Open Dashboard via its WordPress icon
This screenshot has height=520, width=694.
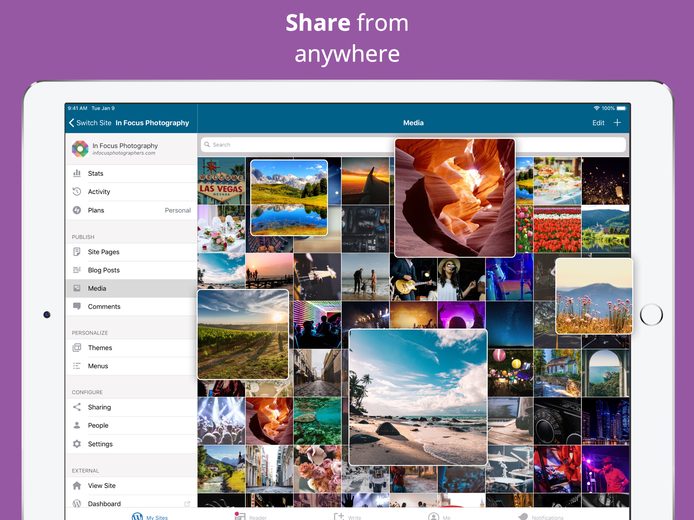pos(77,504)
